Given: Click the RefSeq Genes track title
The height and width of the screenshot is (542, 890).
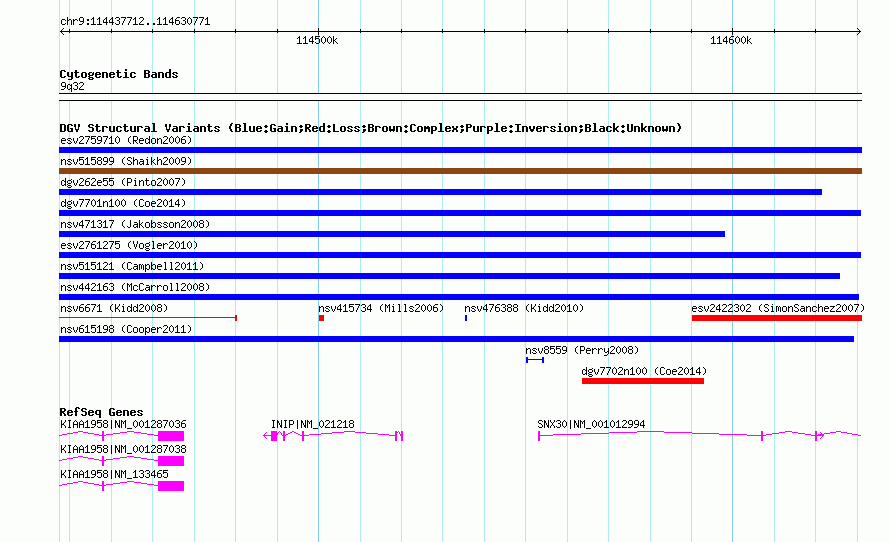Looking at the screenshot, I should click(101, 412).
